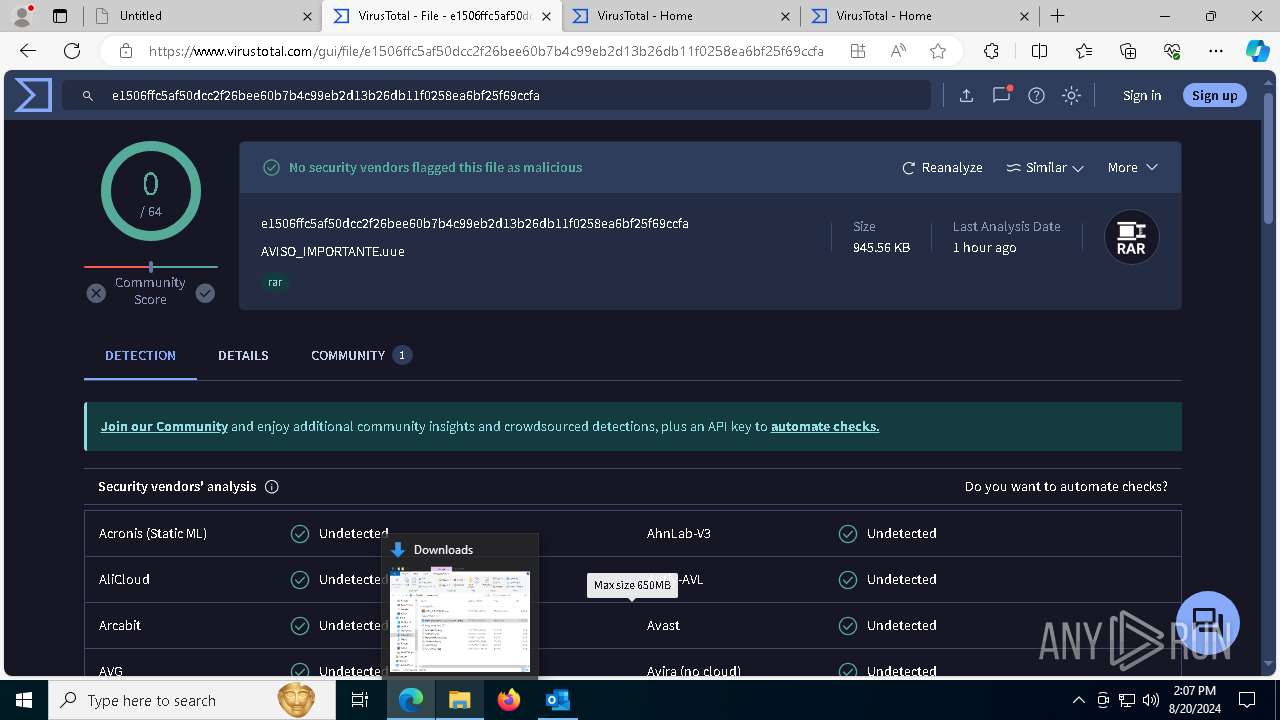Open the Favorites list icon
The width and height of the screenshot is (1280, 720).
pos(1084,51)
